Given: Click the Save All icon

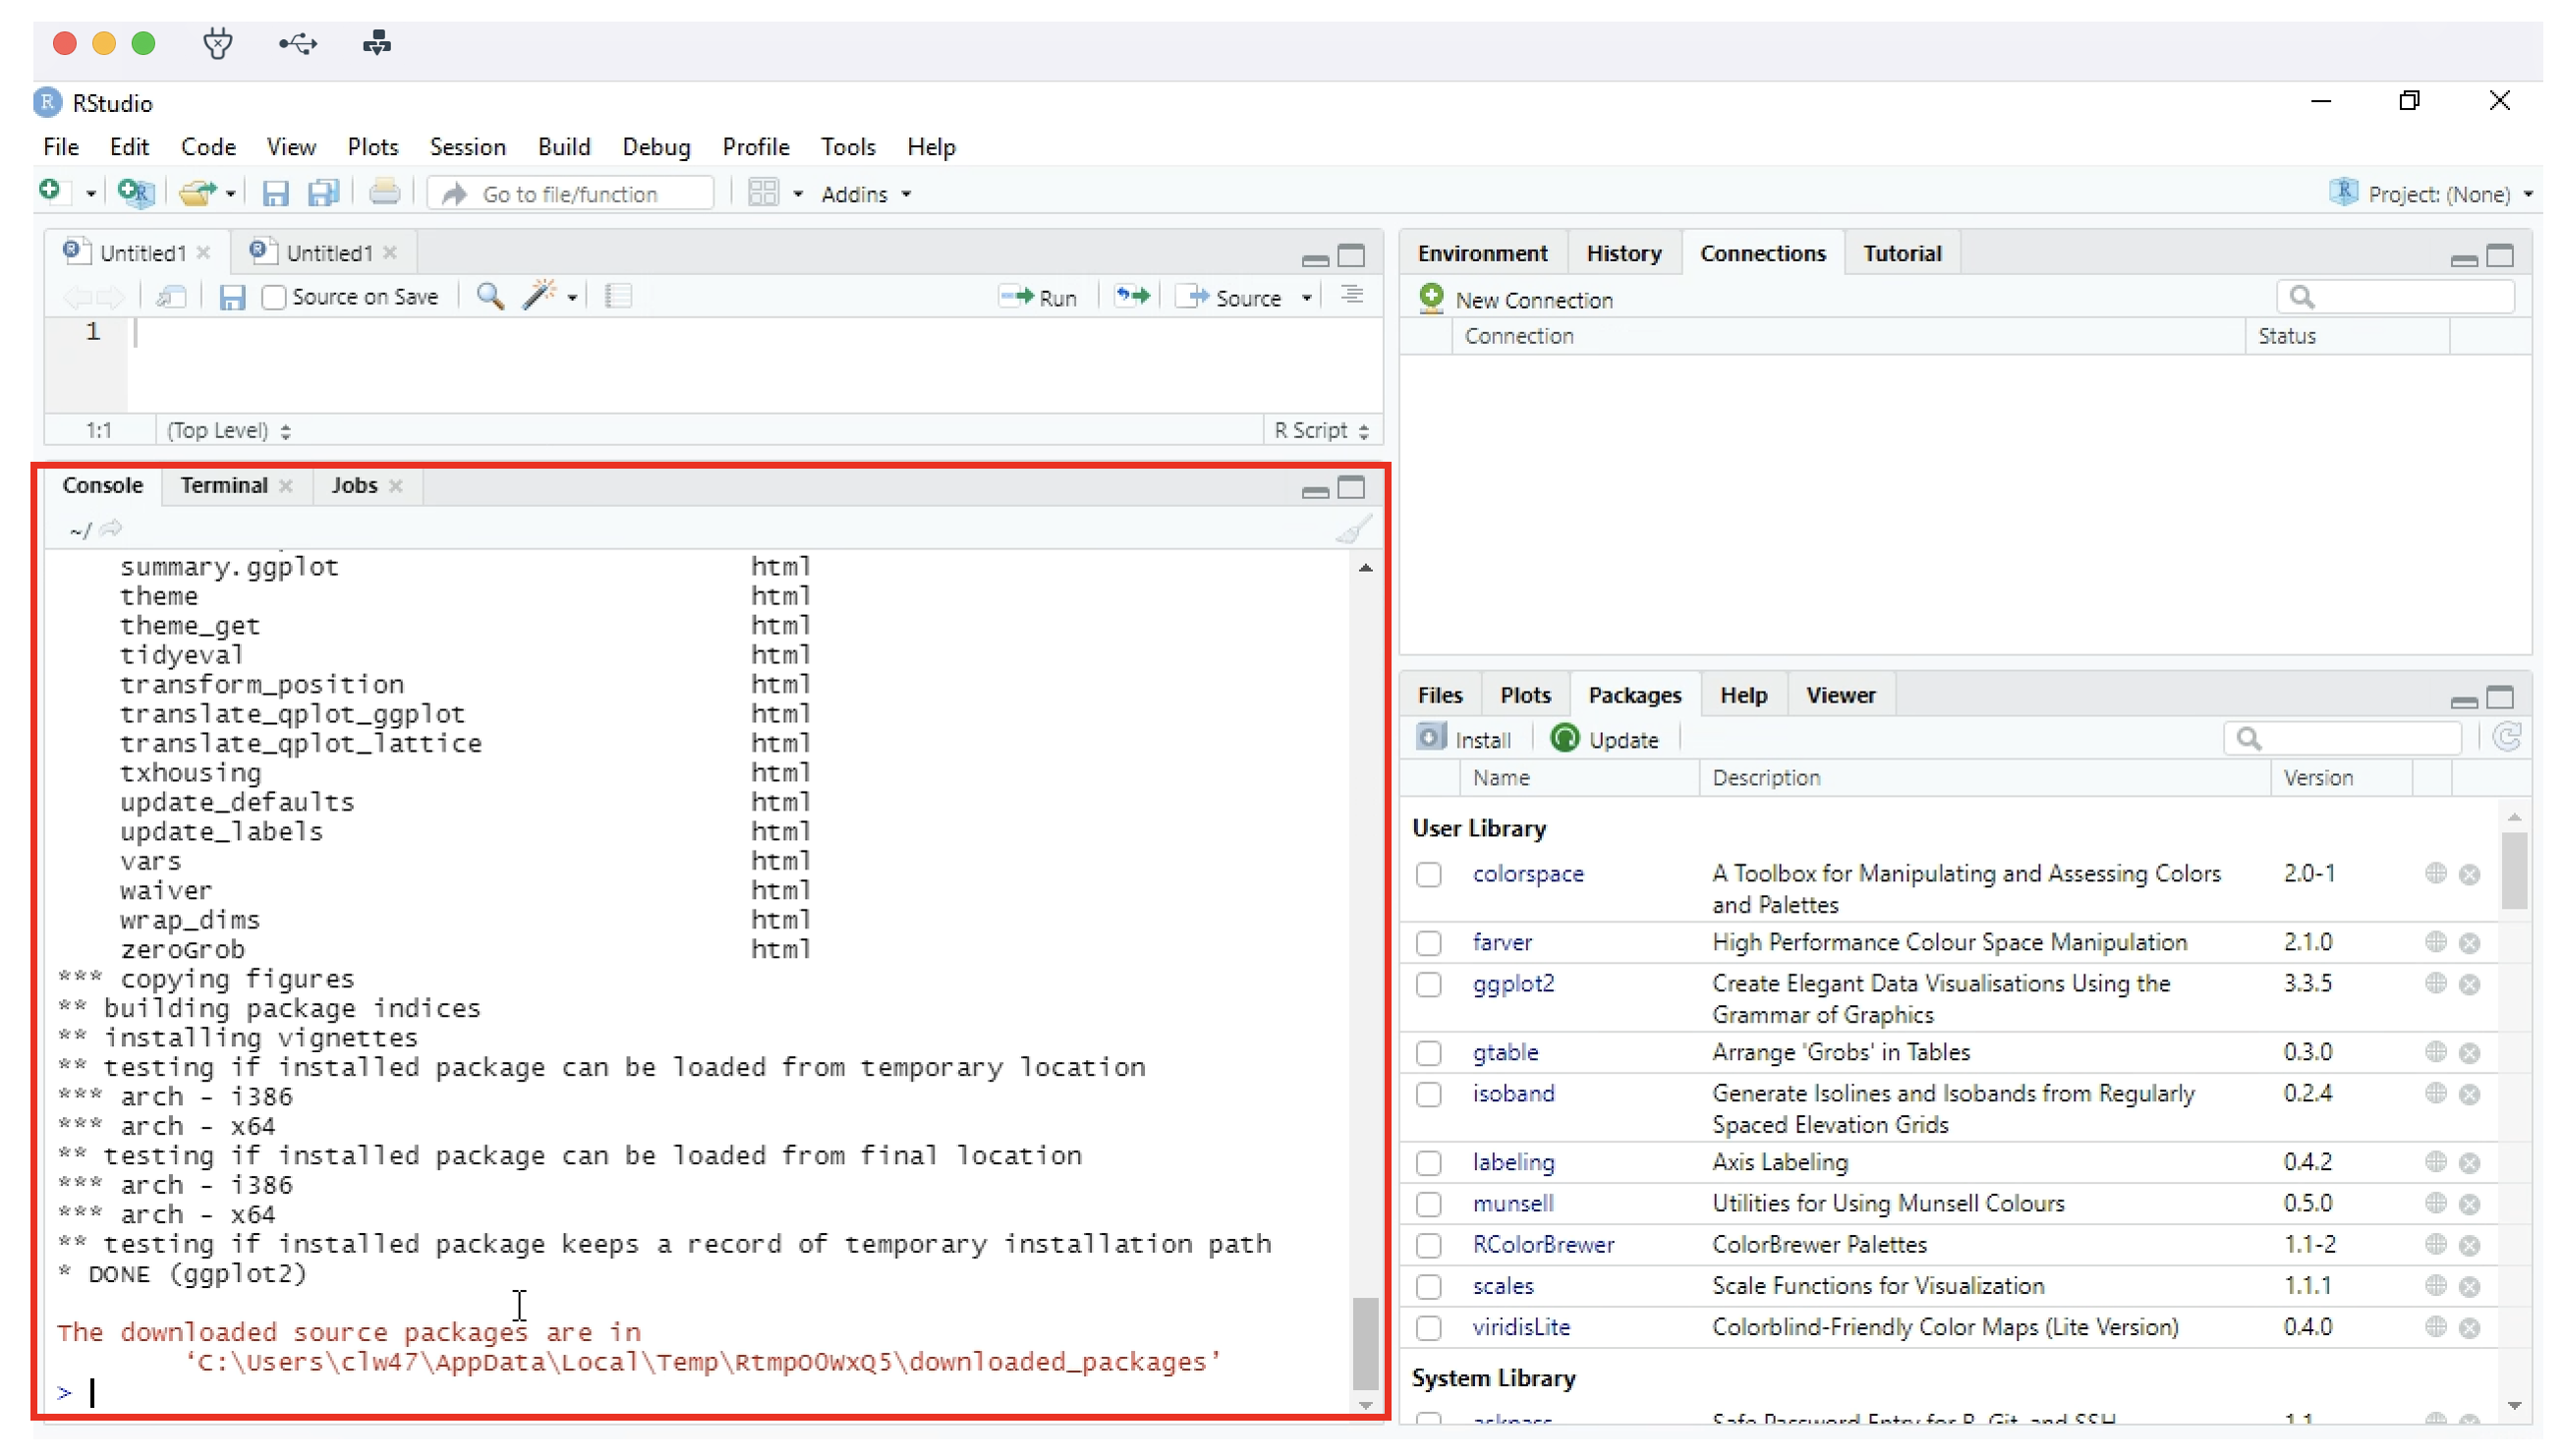Looking at the screenshot, I should pos(322,193).
